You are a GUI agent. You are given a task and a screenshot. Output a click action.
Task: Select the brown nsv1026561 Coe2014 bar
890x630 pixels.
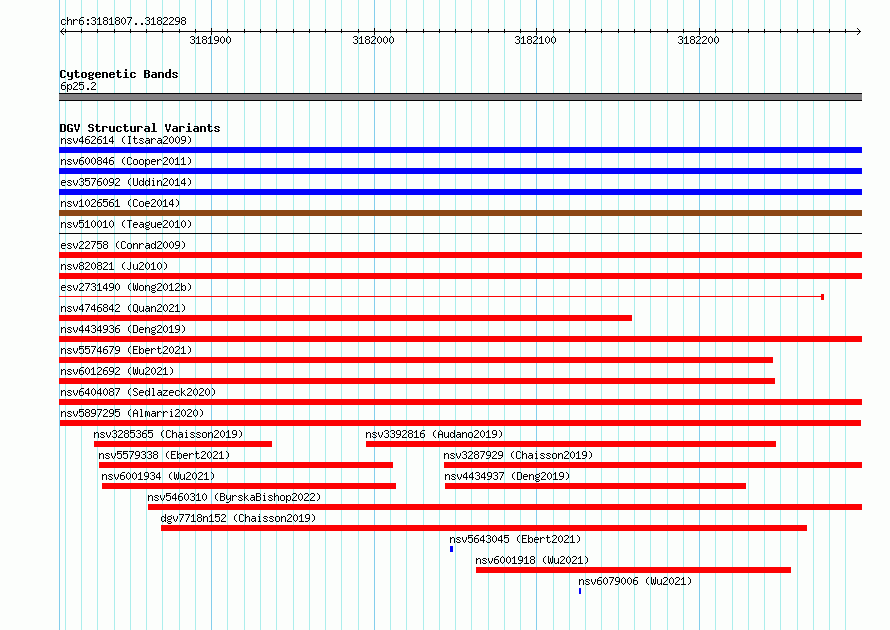click(460, 213)
